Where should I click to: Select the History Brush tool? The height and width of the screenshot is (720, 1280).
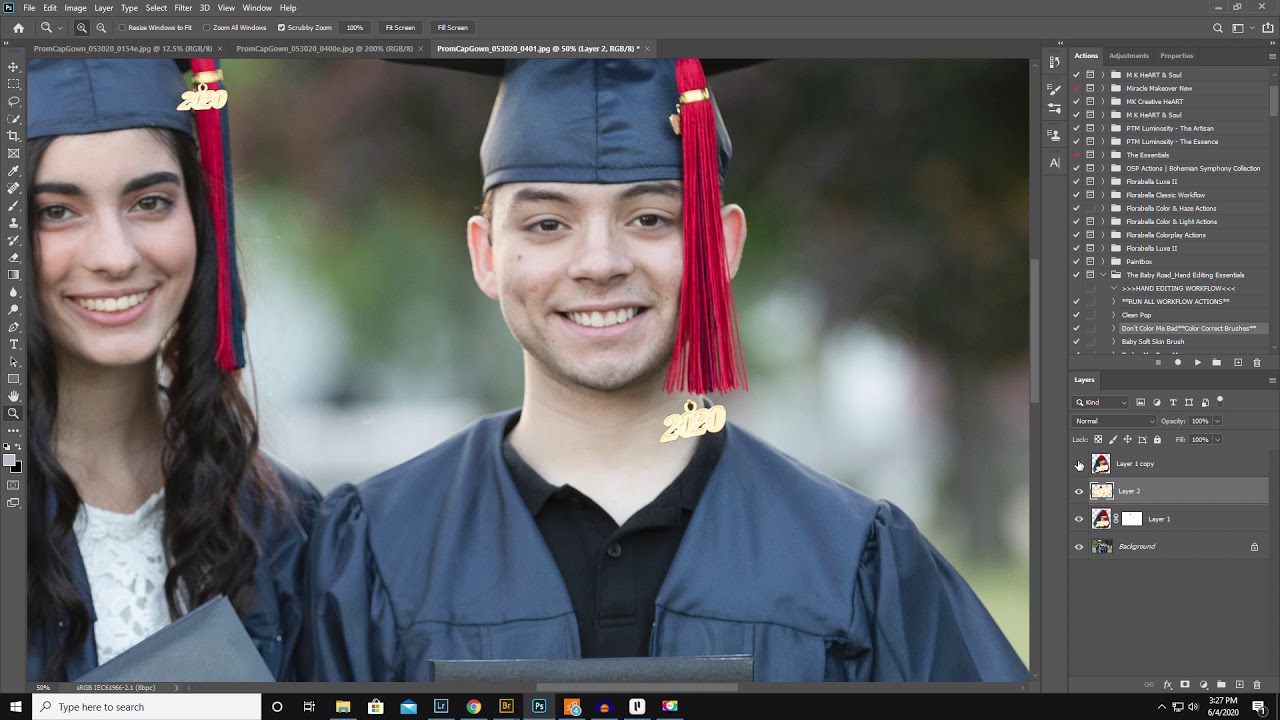[x=13, y=240]
